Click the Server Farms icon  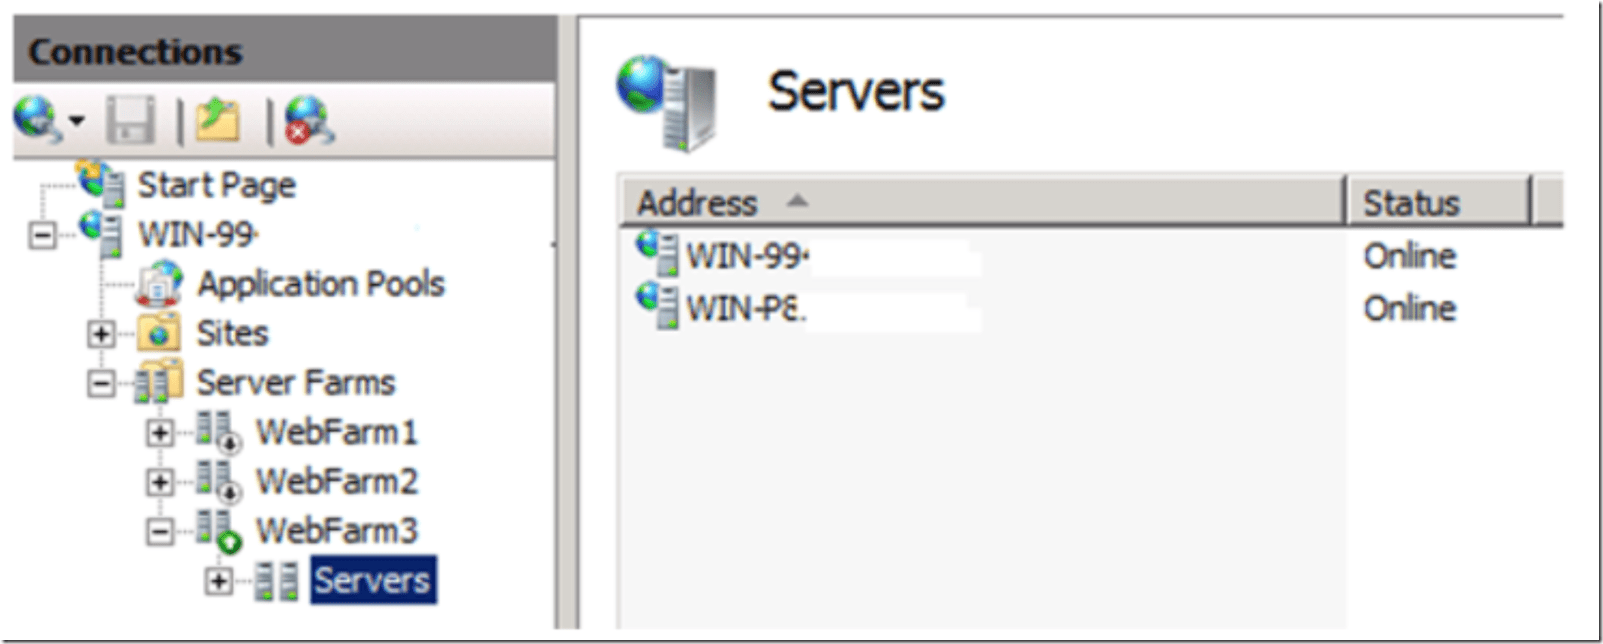click(159, 382)
